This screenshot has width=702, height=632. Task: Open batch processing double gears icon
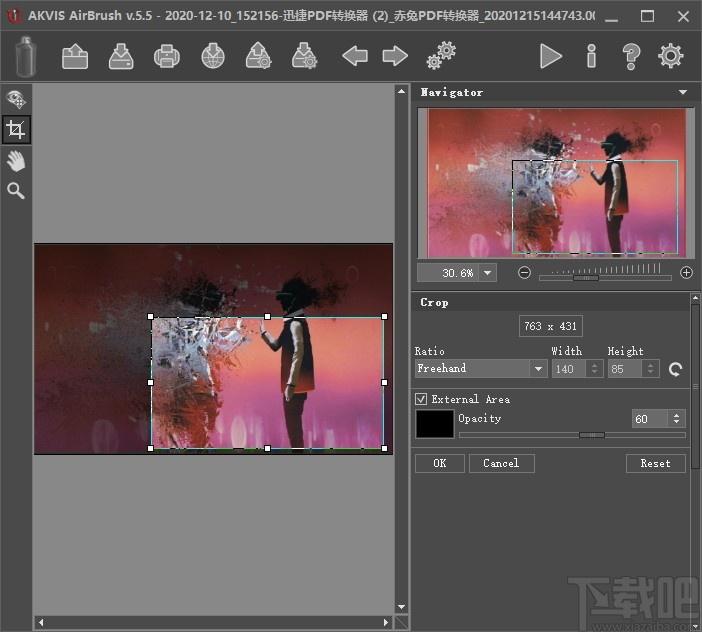441,56
